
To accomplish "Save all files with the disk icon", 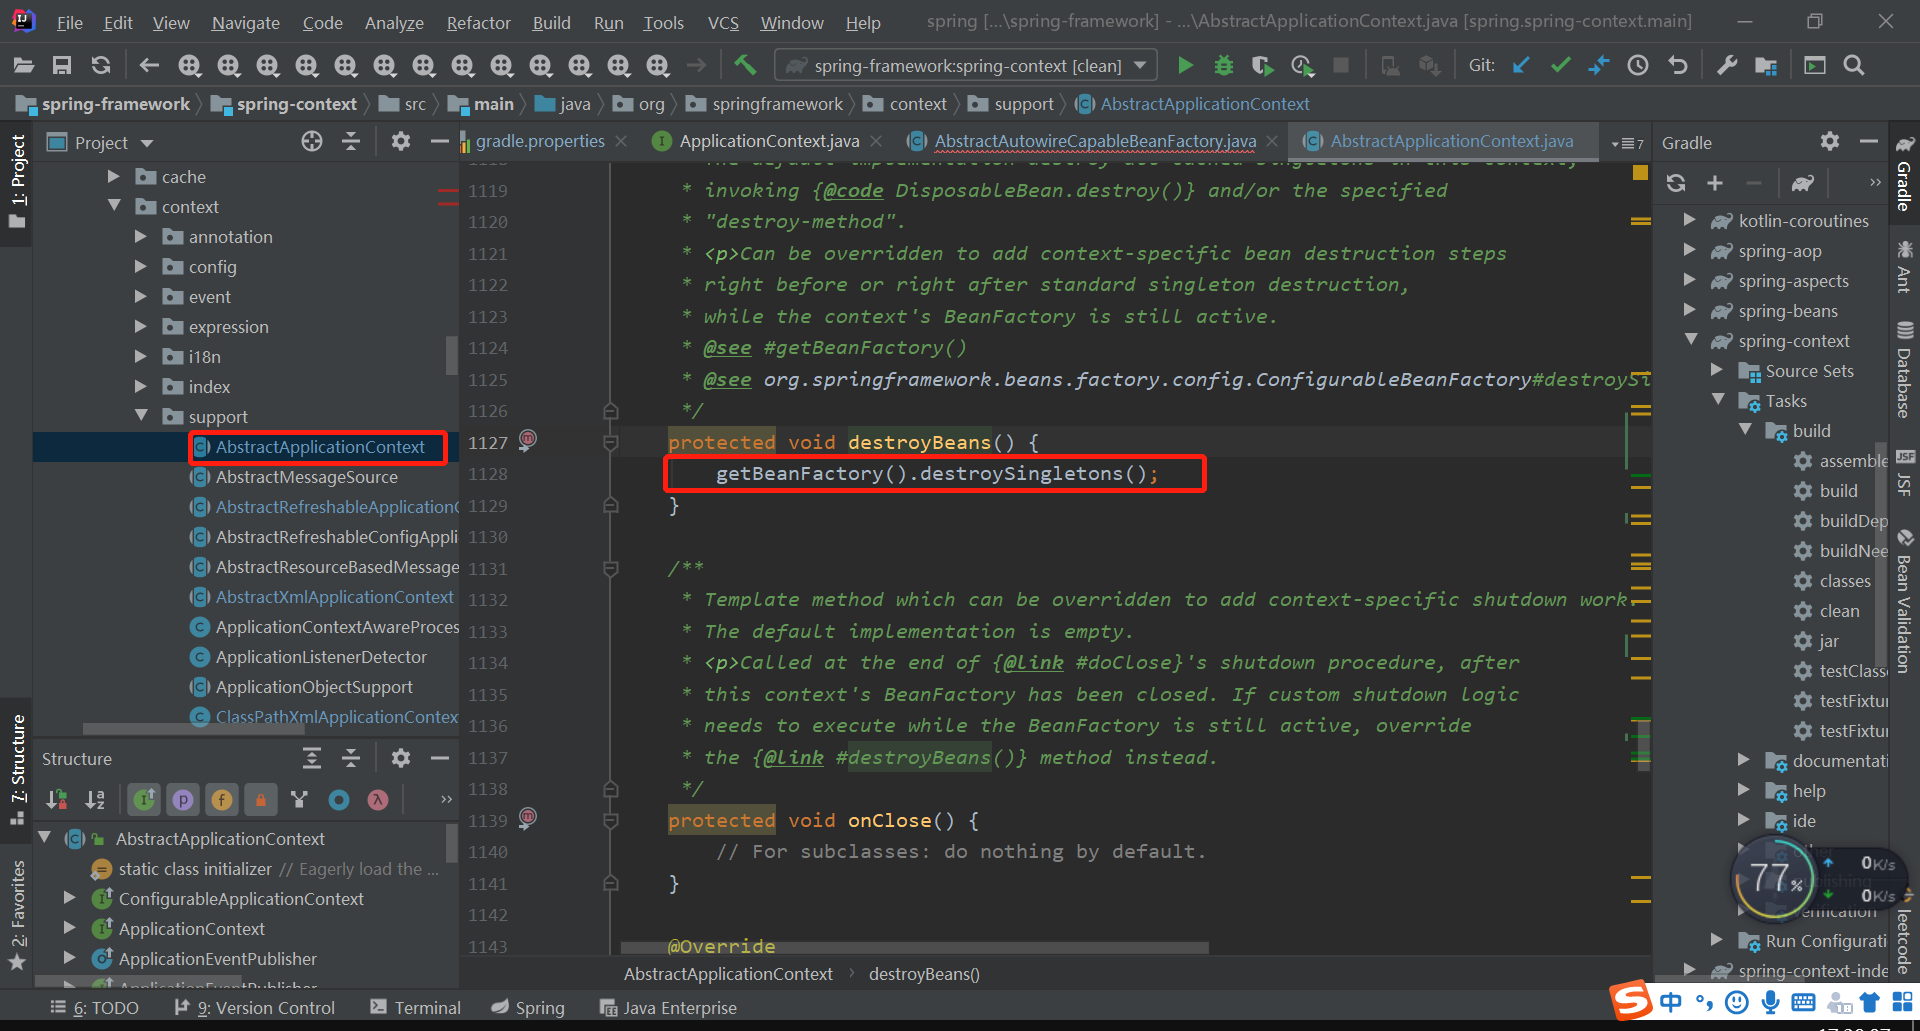I will point(62,65).
